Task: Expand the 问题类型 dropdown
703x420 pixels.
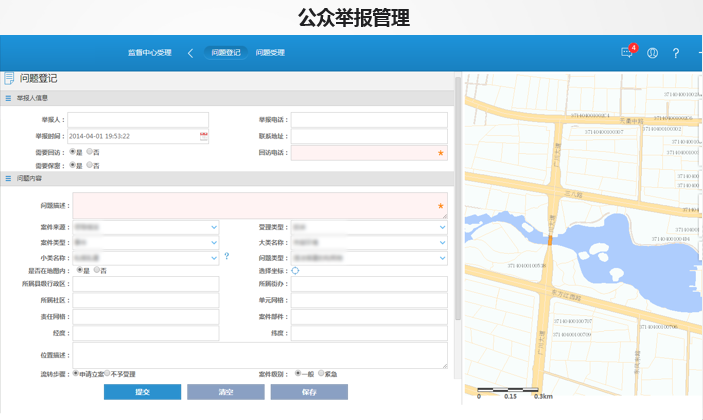Action: [442, 258]
